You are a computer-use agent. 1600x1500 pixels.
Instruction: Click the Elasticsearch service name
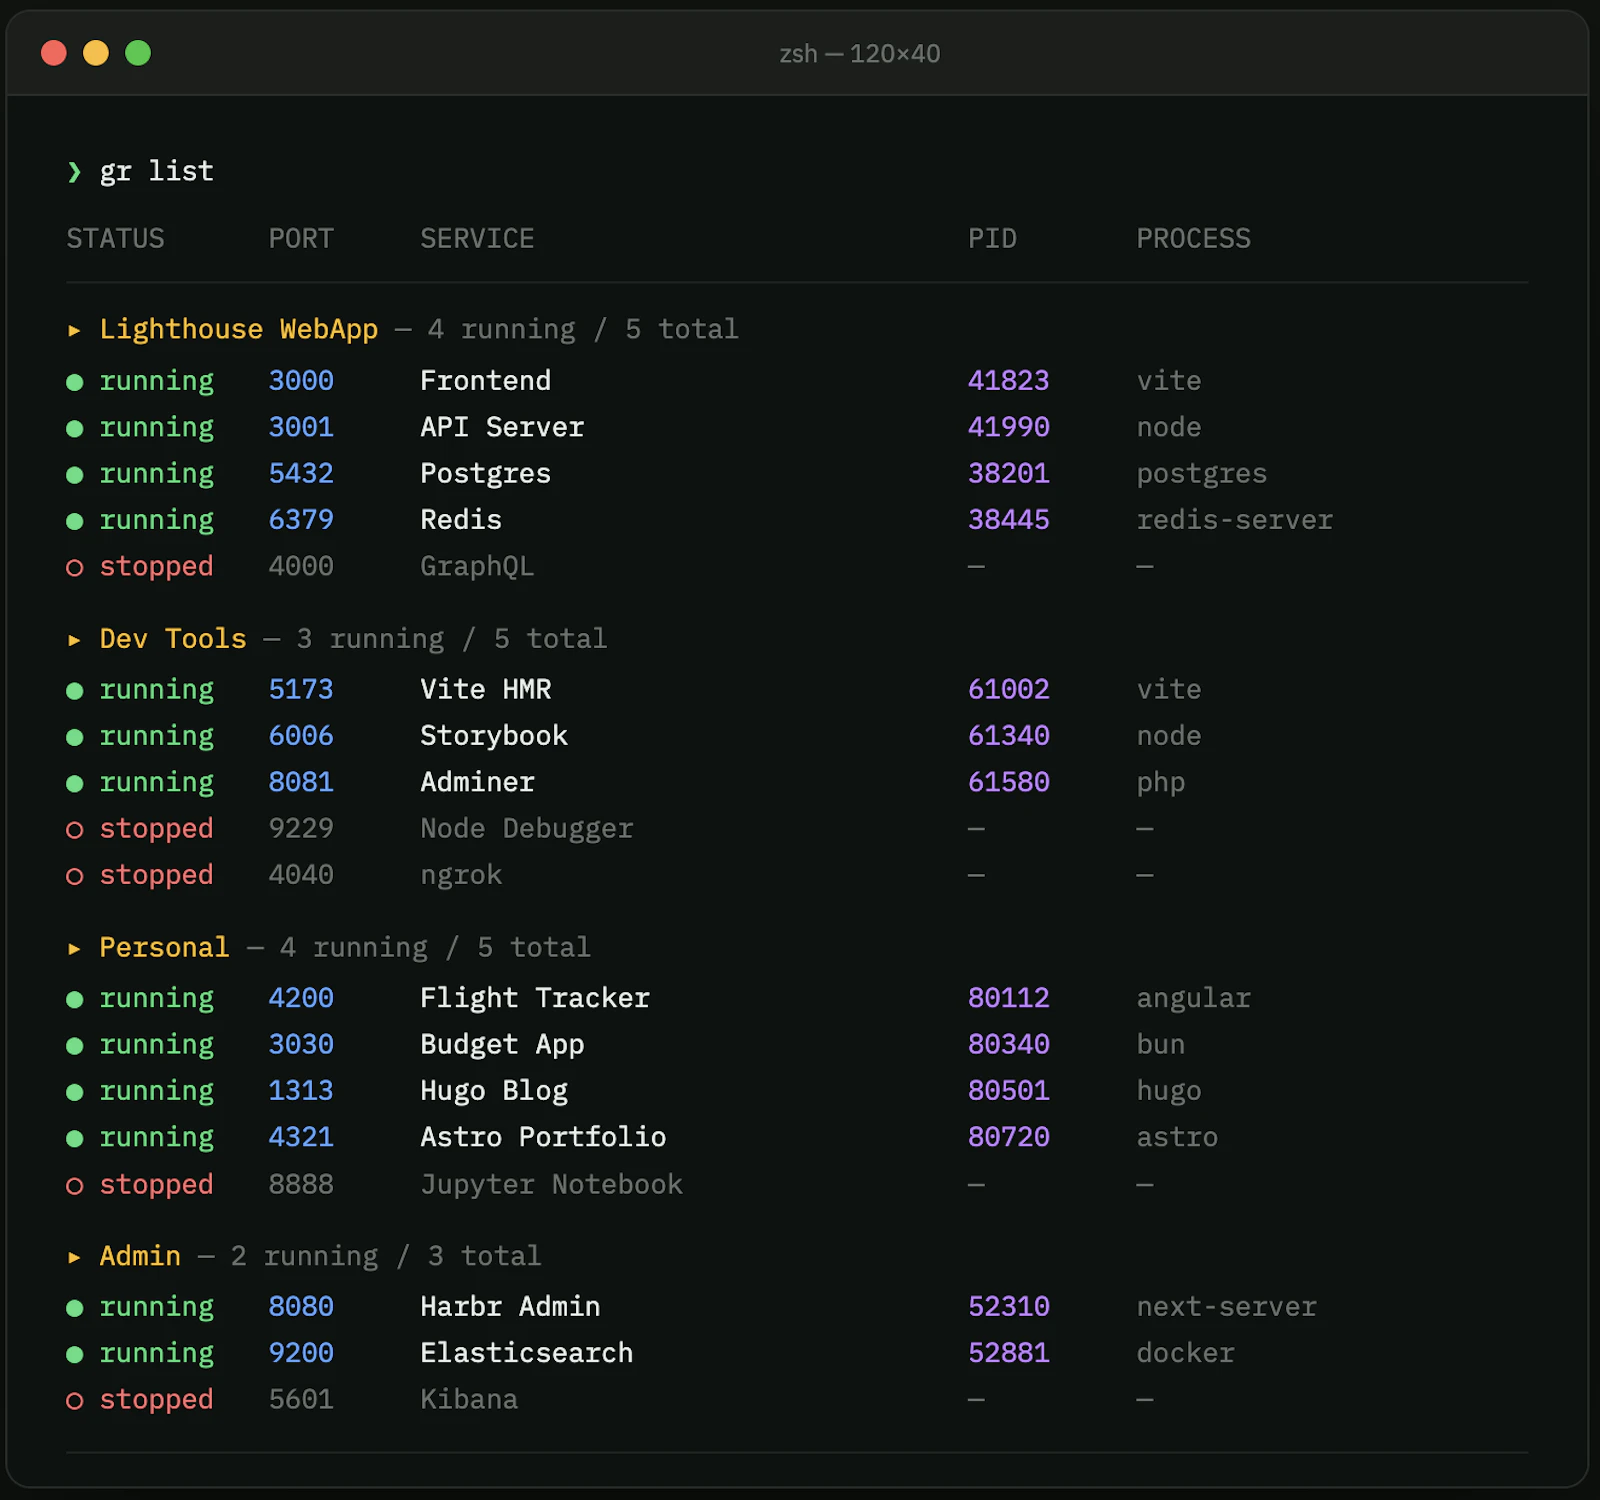(527, 1353)
